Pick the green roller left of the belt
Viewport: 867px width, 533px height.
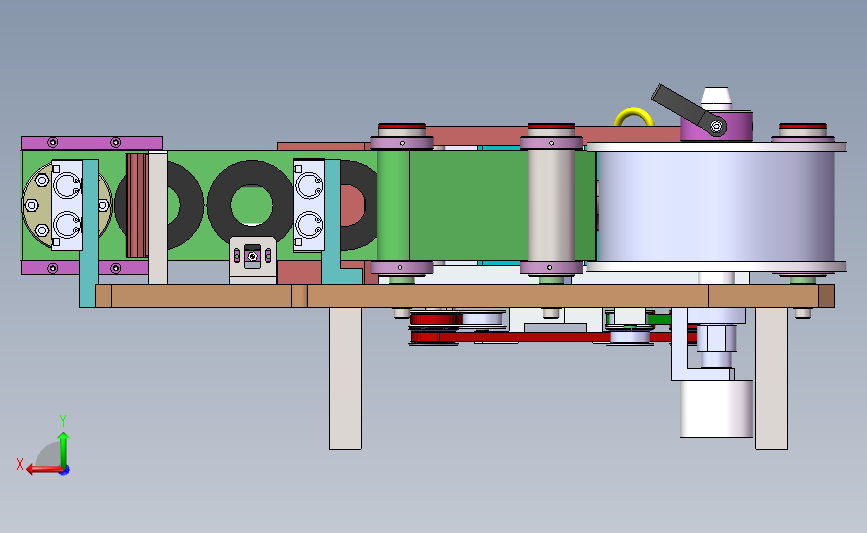394,205
